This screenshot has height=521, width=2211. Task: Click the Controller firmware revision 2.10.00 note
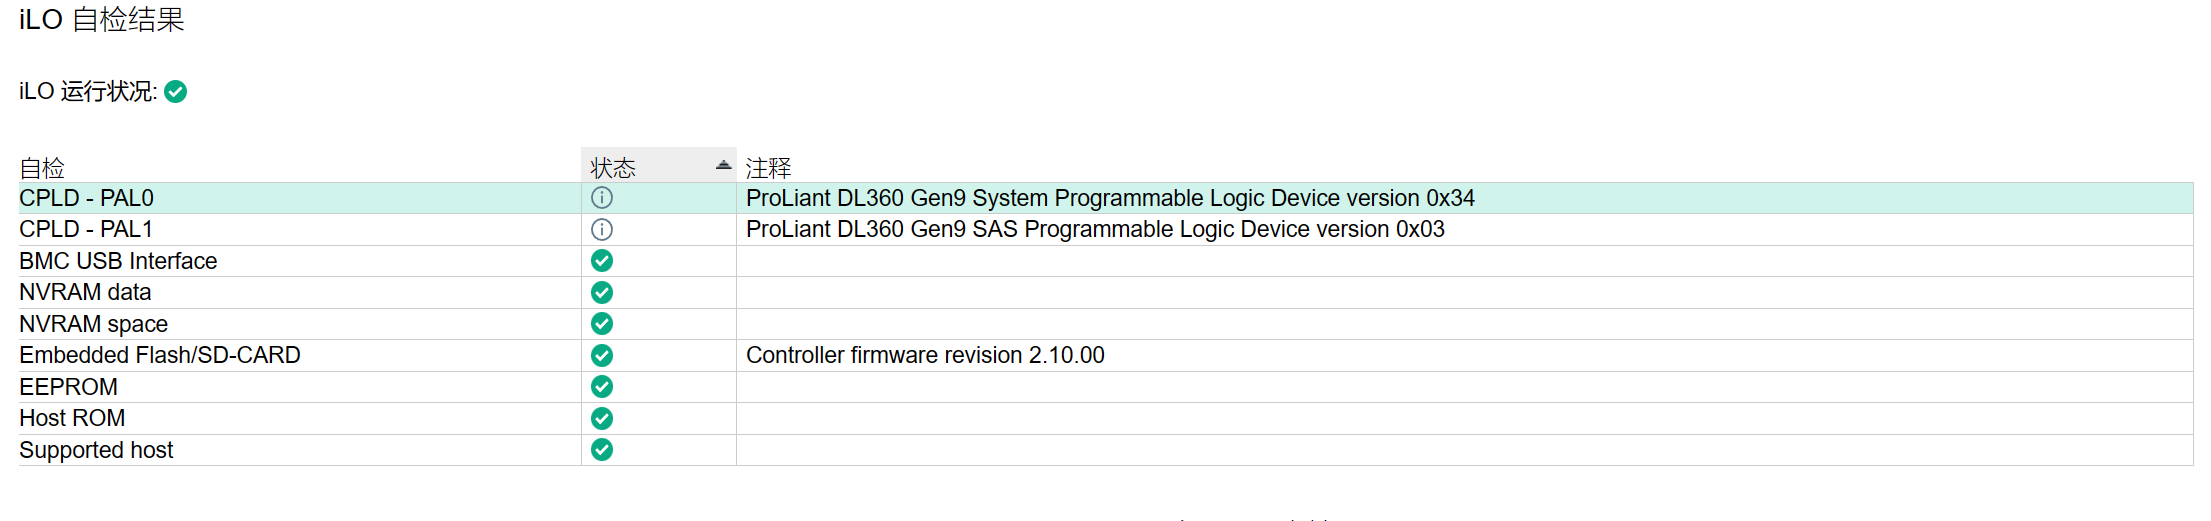click(x=925, y=356)
